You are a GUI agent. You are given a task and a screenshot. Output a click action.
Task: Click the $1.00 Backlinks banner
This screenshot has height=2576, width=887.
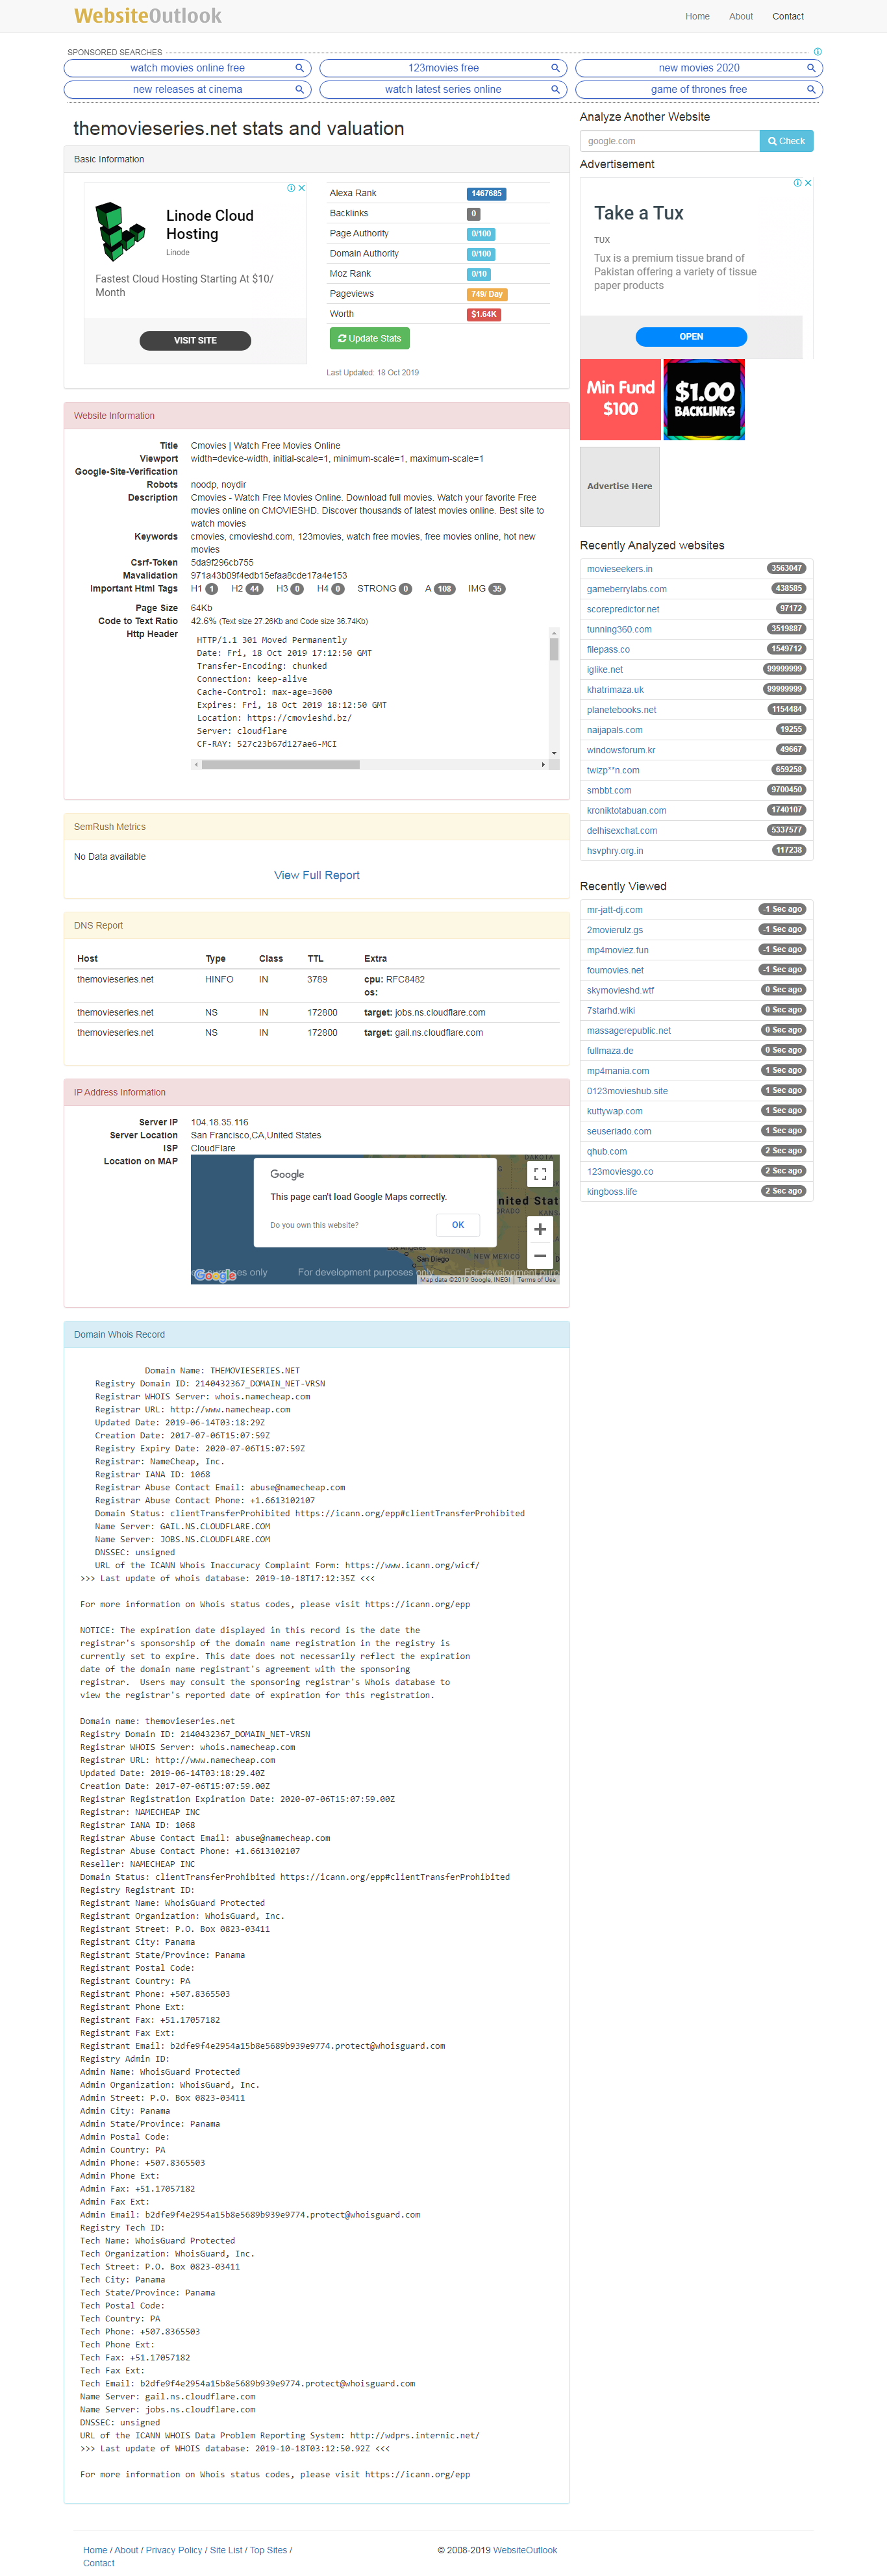click(704, 399)
